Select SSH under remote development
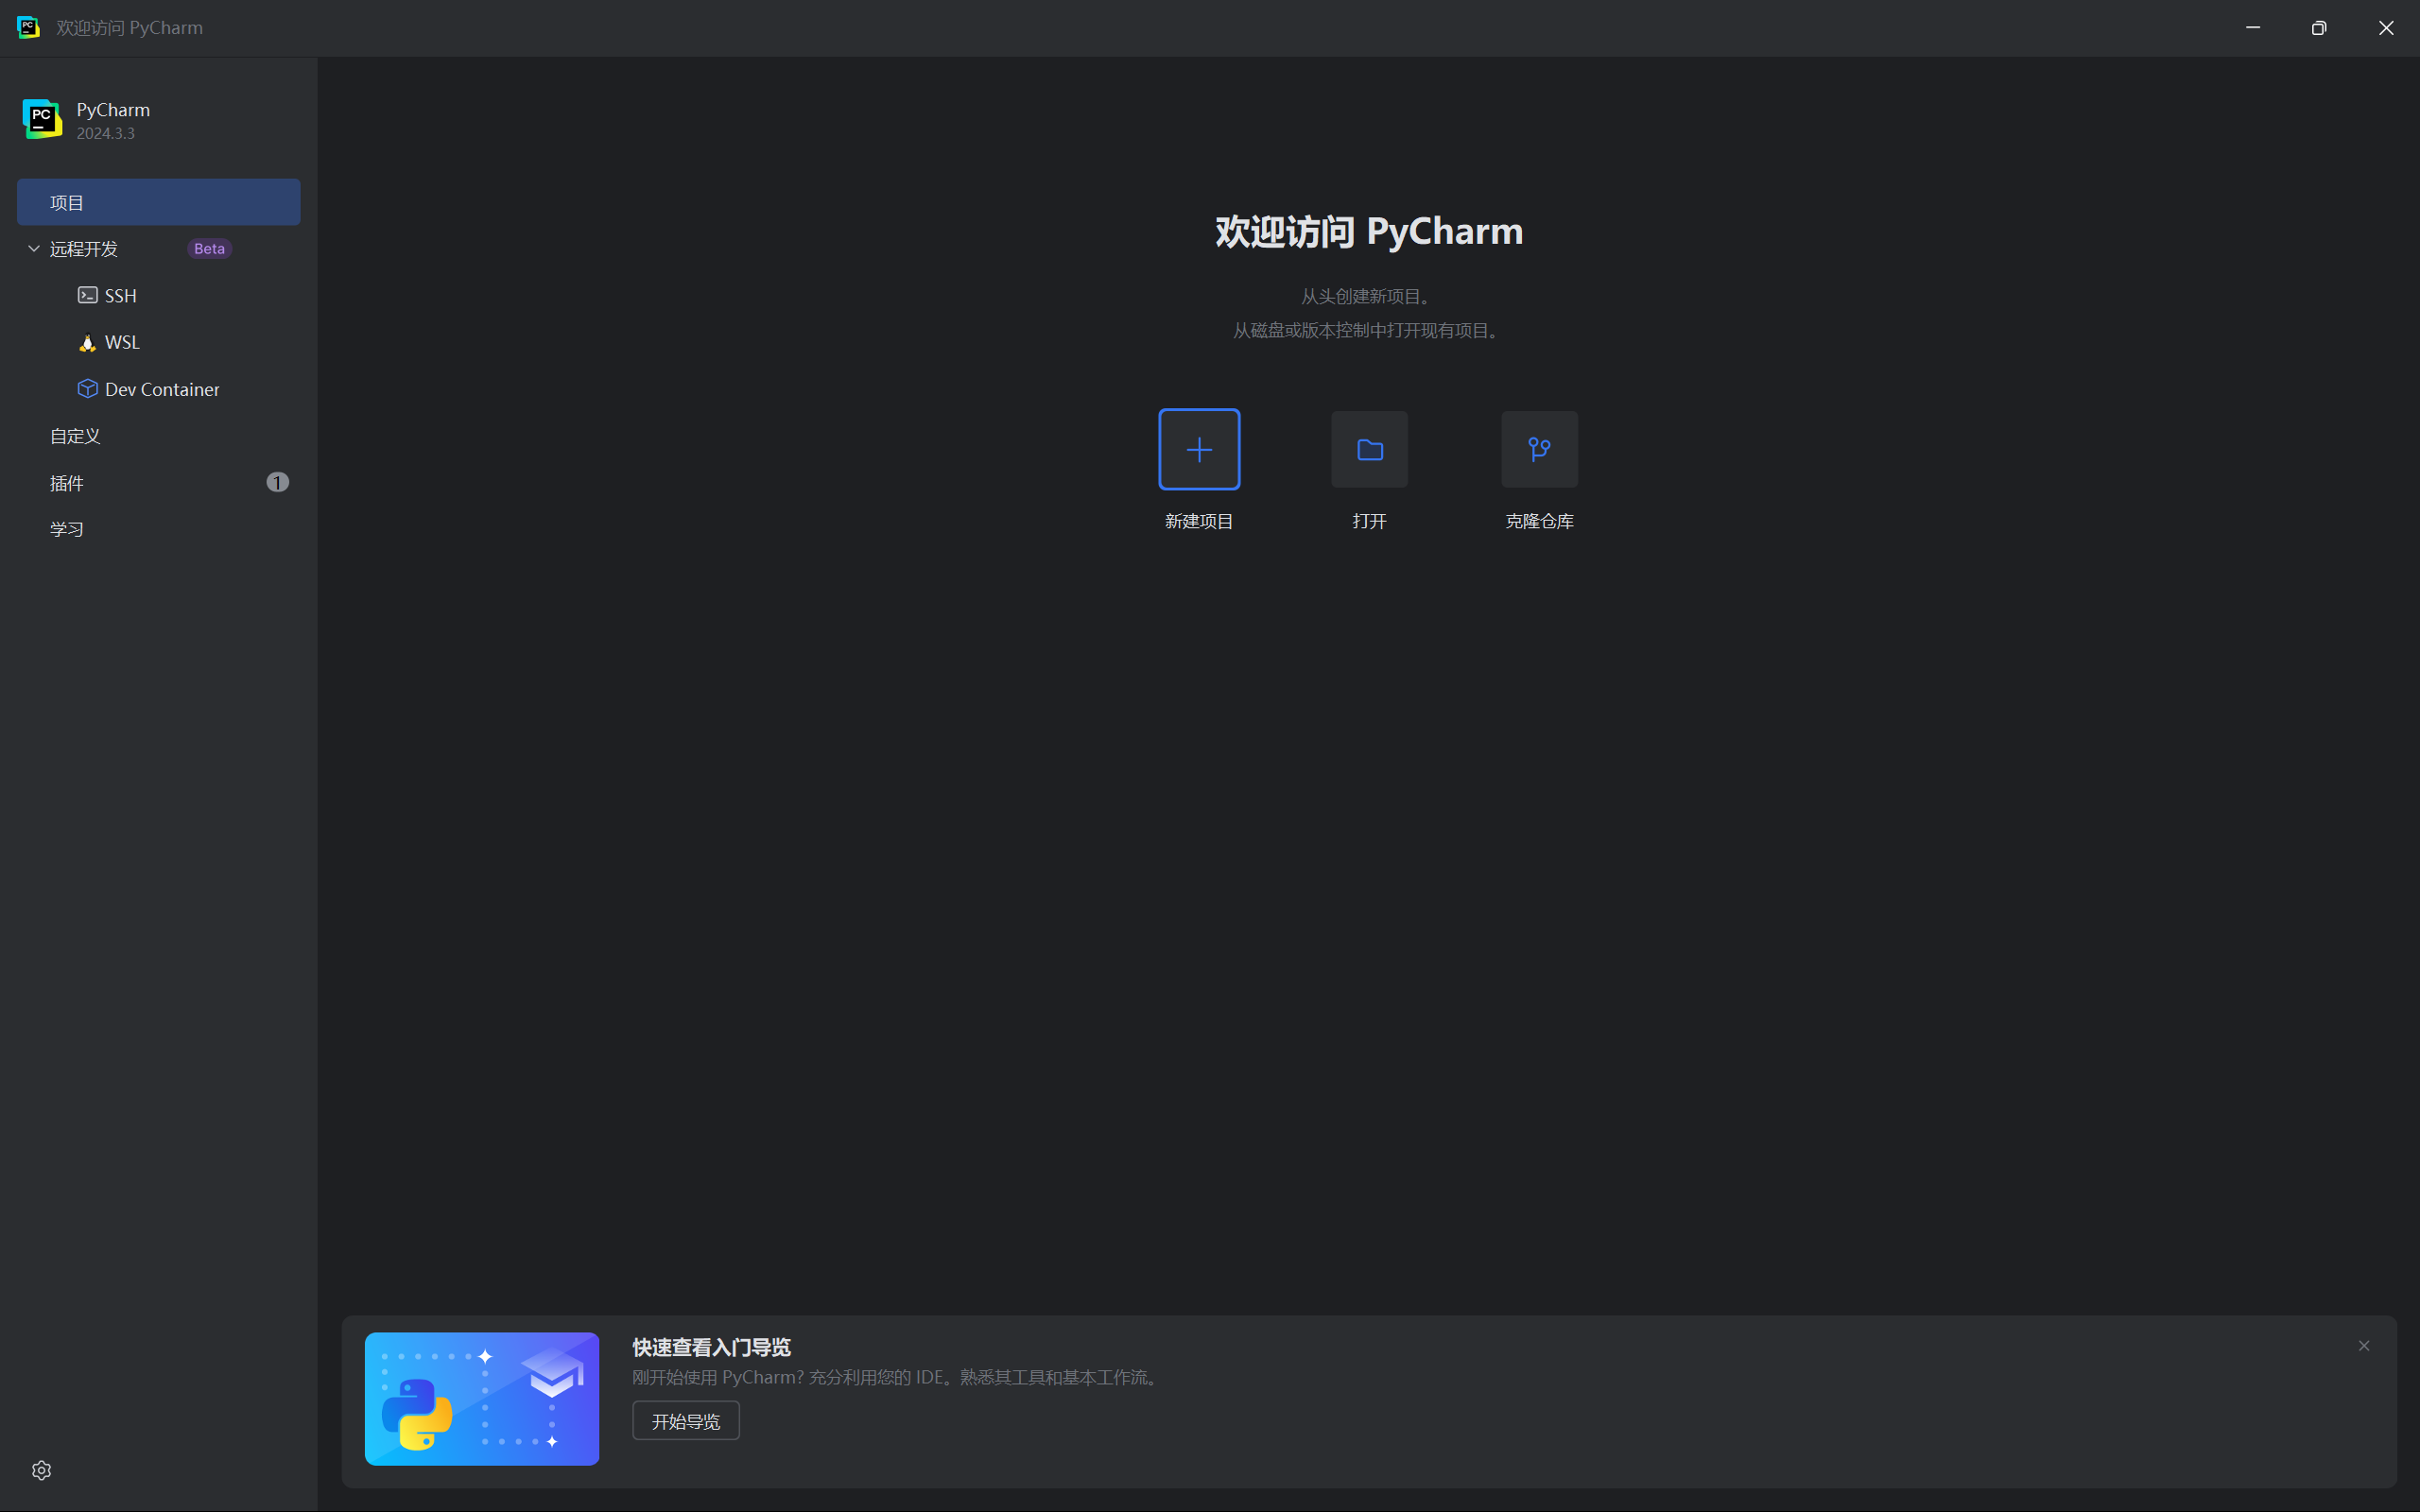2420x1512 pixels. click(120, 295)
